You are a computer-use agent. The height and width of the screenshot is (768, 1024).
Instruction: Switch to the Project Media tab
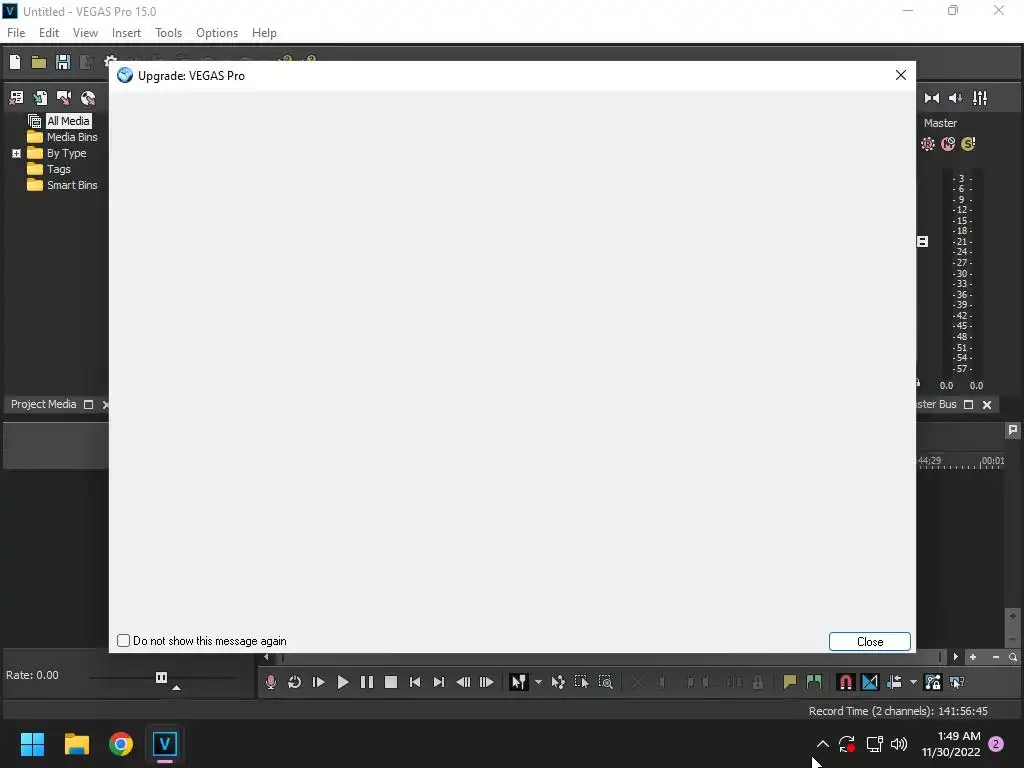(x=43, y=404)
